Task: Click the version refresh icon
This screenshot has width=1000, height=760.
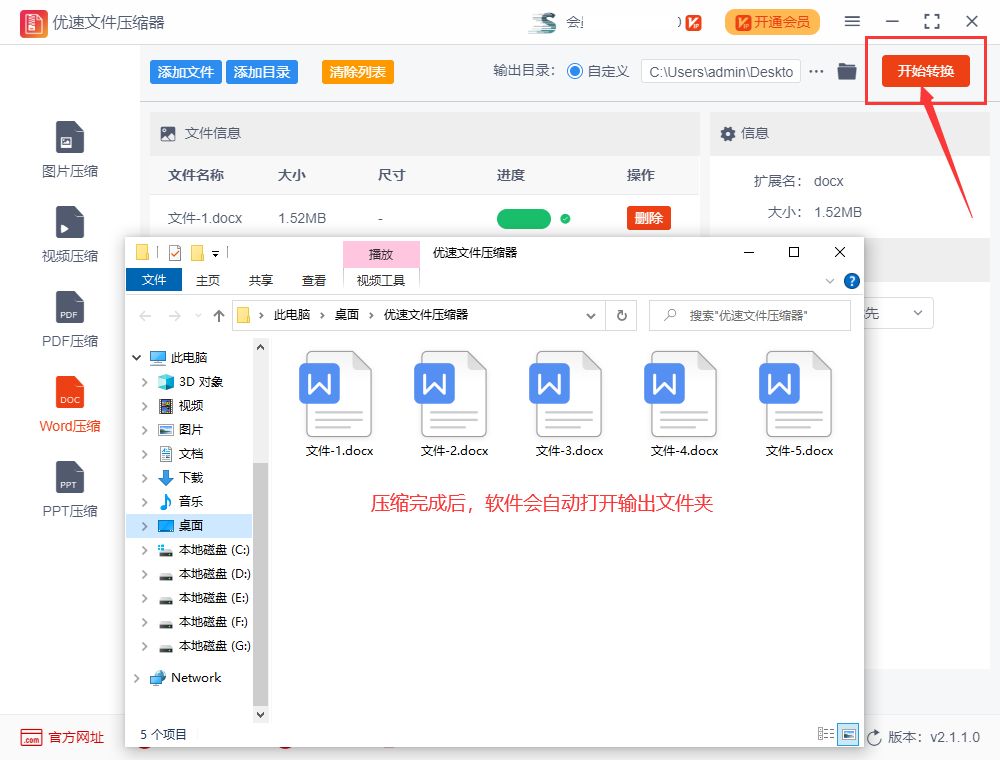Action: pyautogui.click(x=874, y=737)
